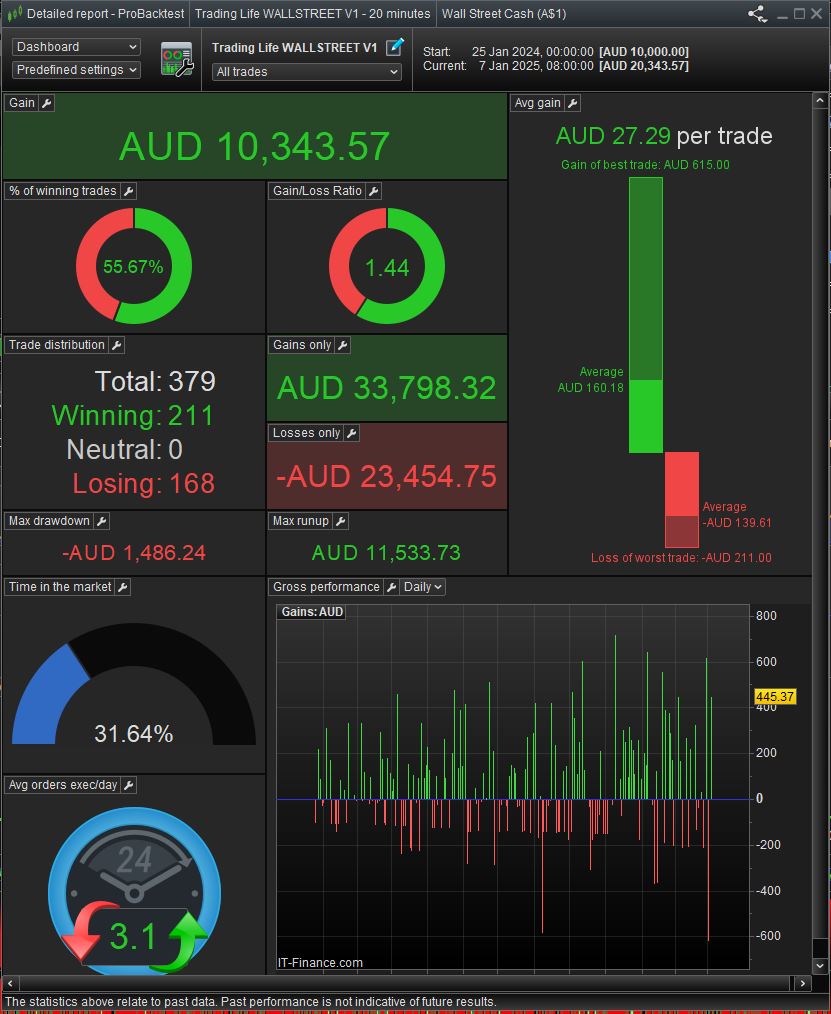This screenshot has width=831, height=1014.
Task: Click ProBacktest chart logo icon
Action: [x=14, y=14]
